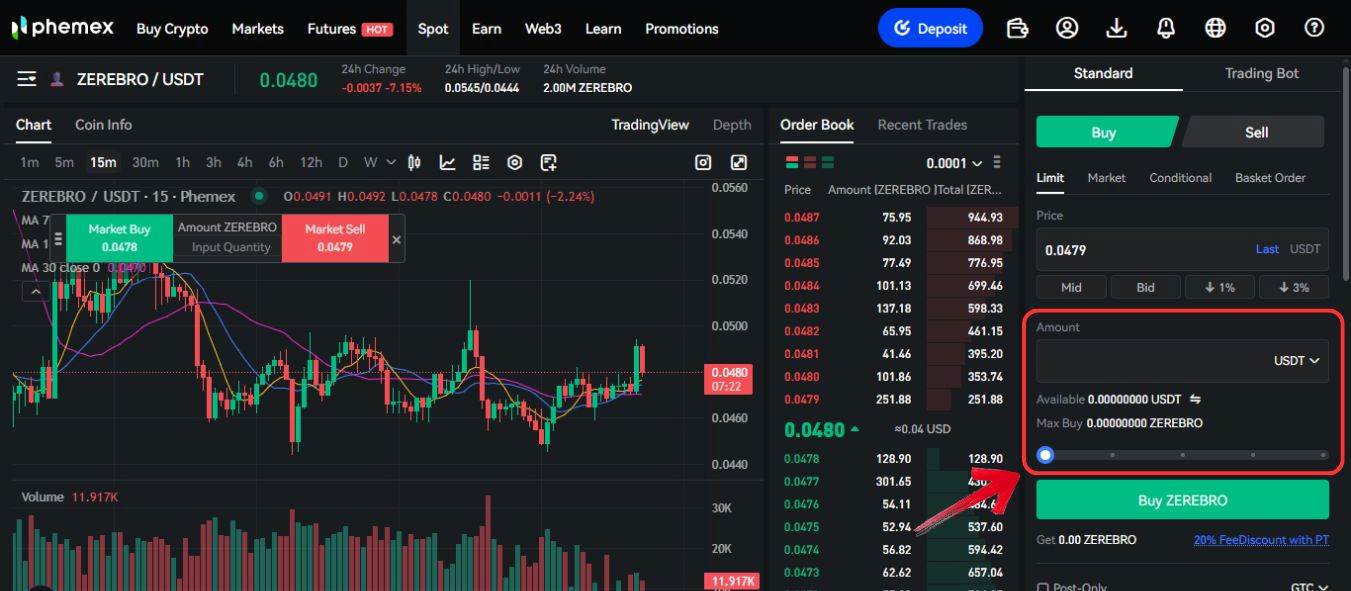This screenshot has height=591, width=1351.
Task: Click the Mid price button
Action: pos(1071,287)
